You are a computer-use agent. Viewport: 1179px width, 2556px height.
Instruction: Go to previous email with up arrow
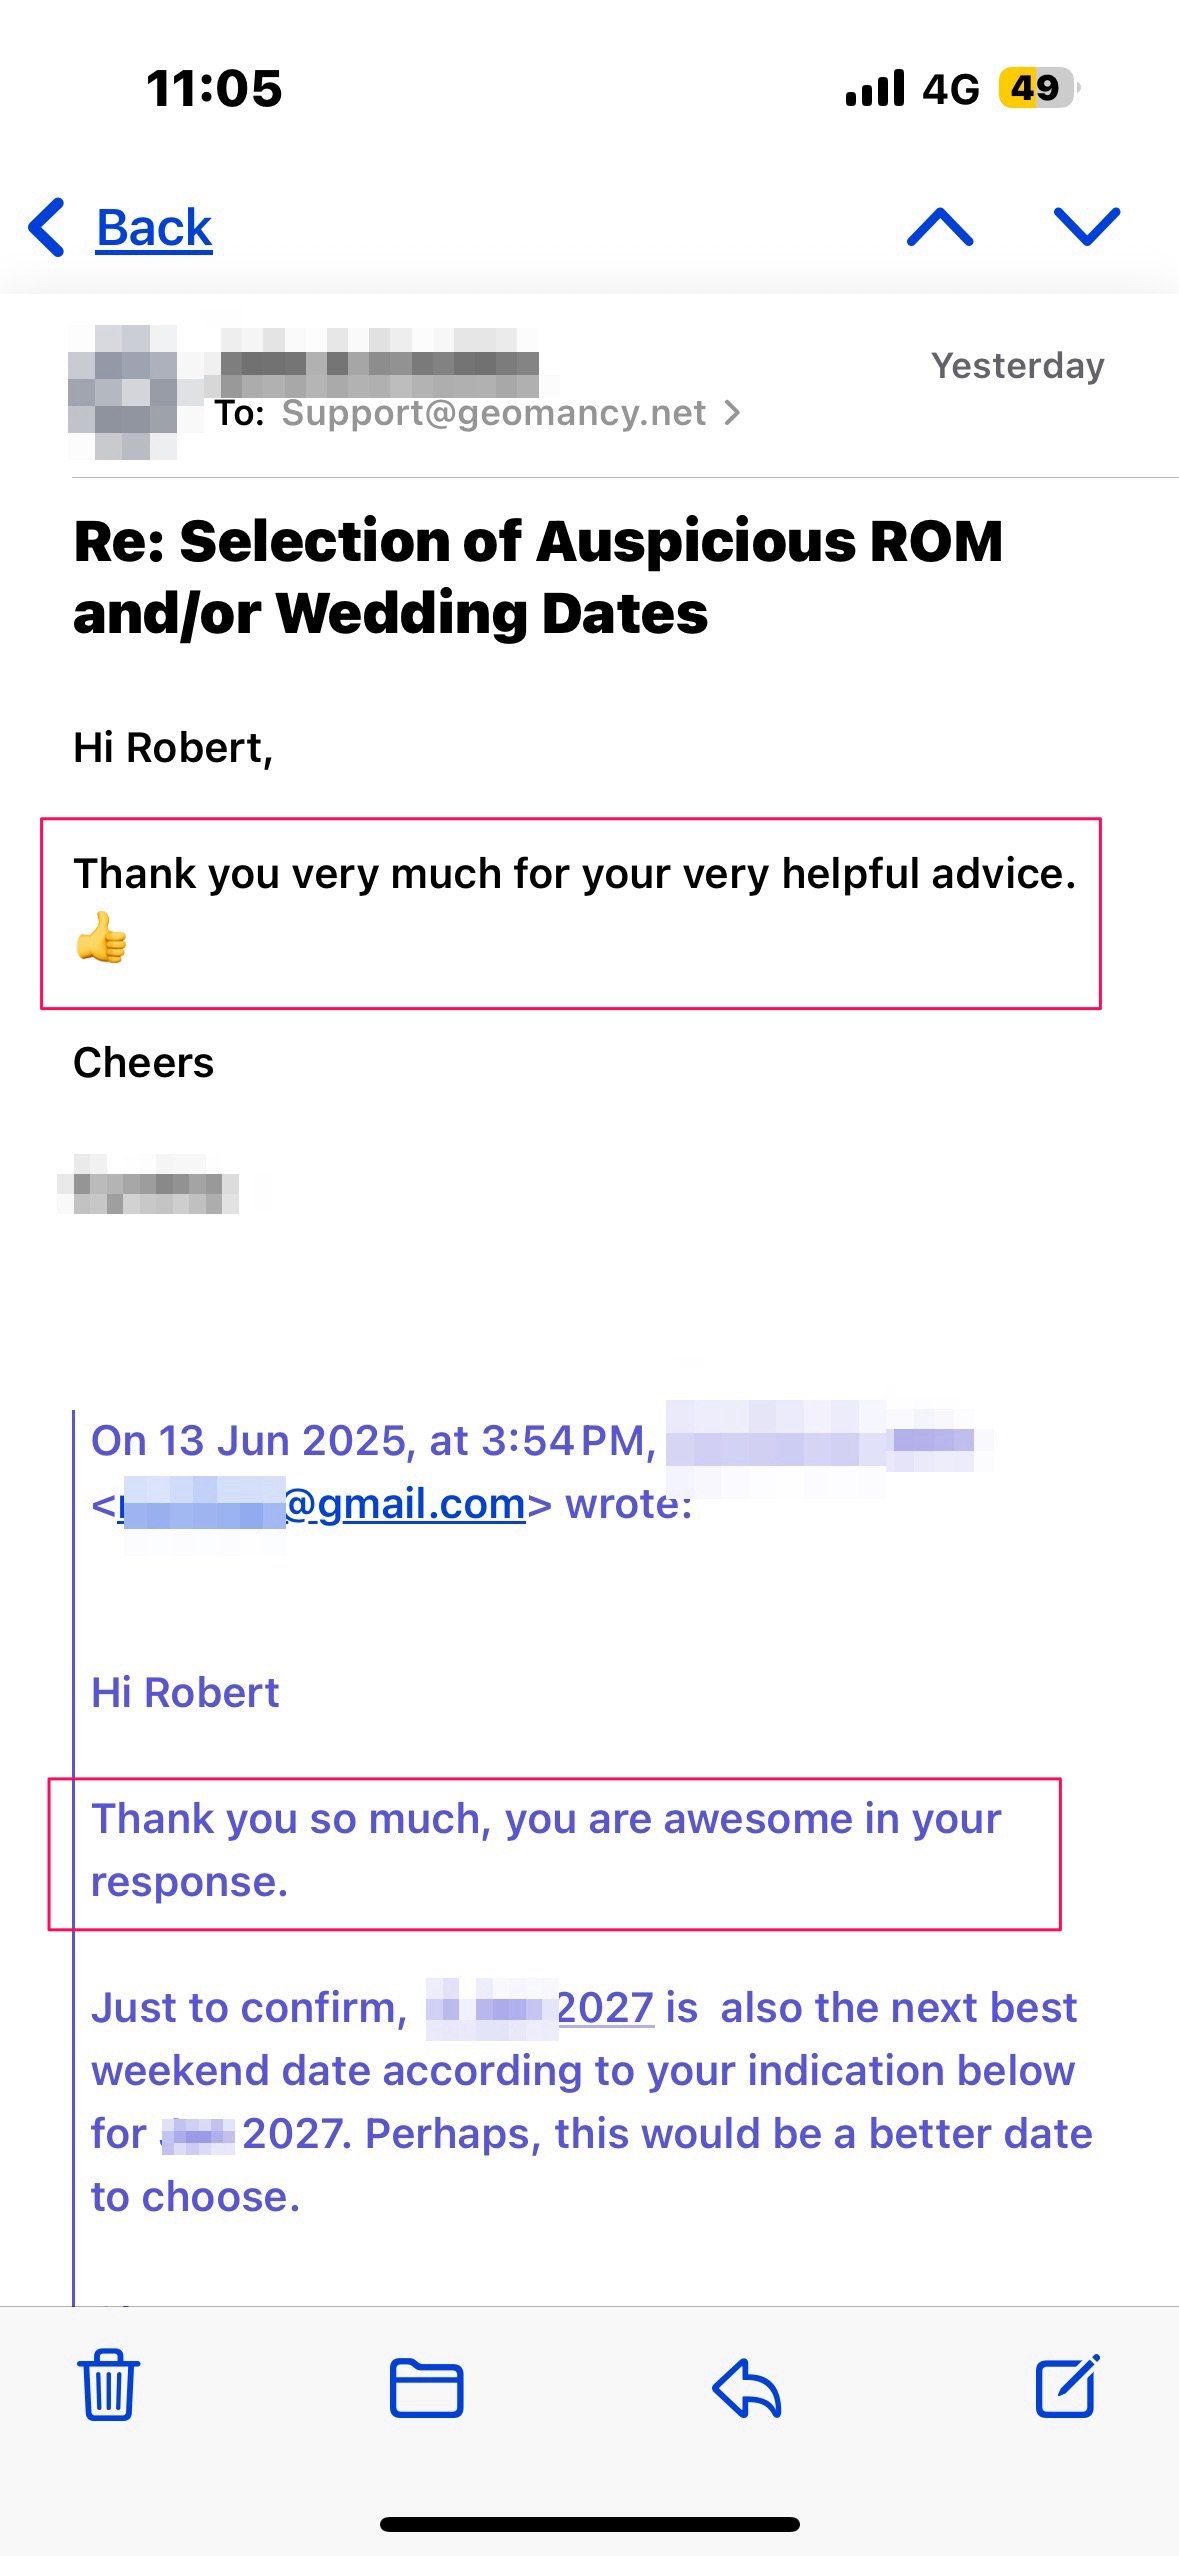click(x=939, y=227)
